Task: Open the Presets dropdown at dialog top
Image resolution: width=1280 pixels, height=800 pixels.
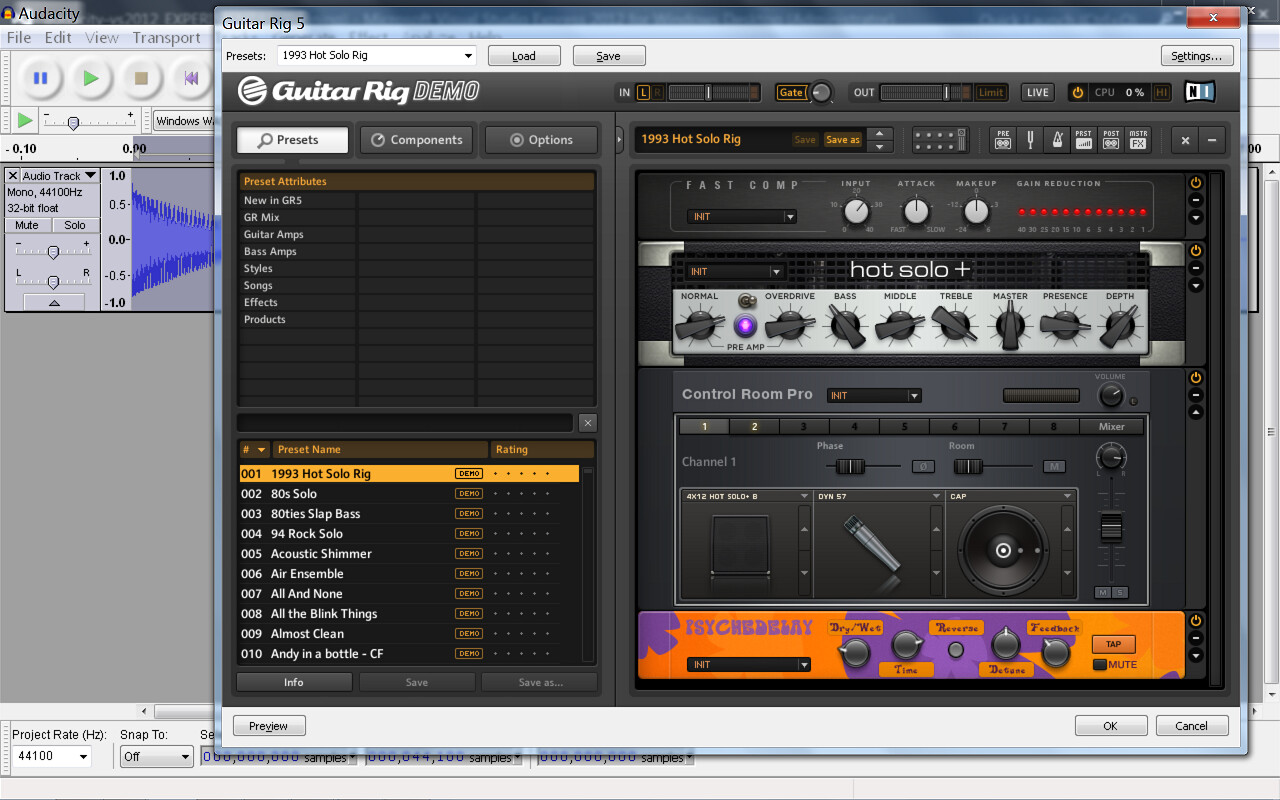Action: coord(378,56)
